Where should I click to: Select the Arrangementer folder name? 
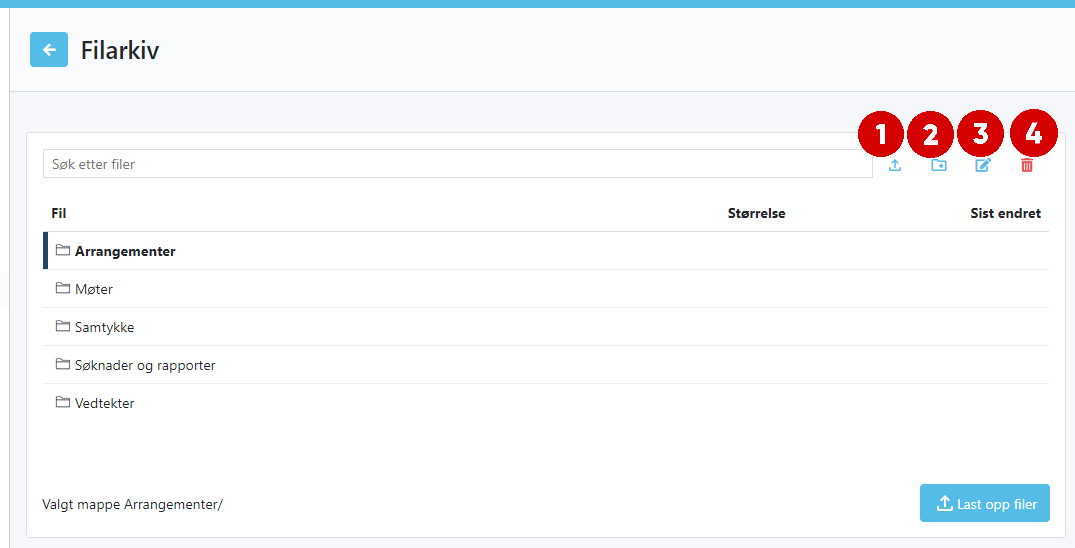click(125, 251)
